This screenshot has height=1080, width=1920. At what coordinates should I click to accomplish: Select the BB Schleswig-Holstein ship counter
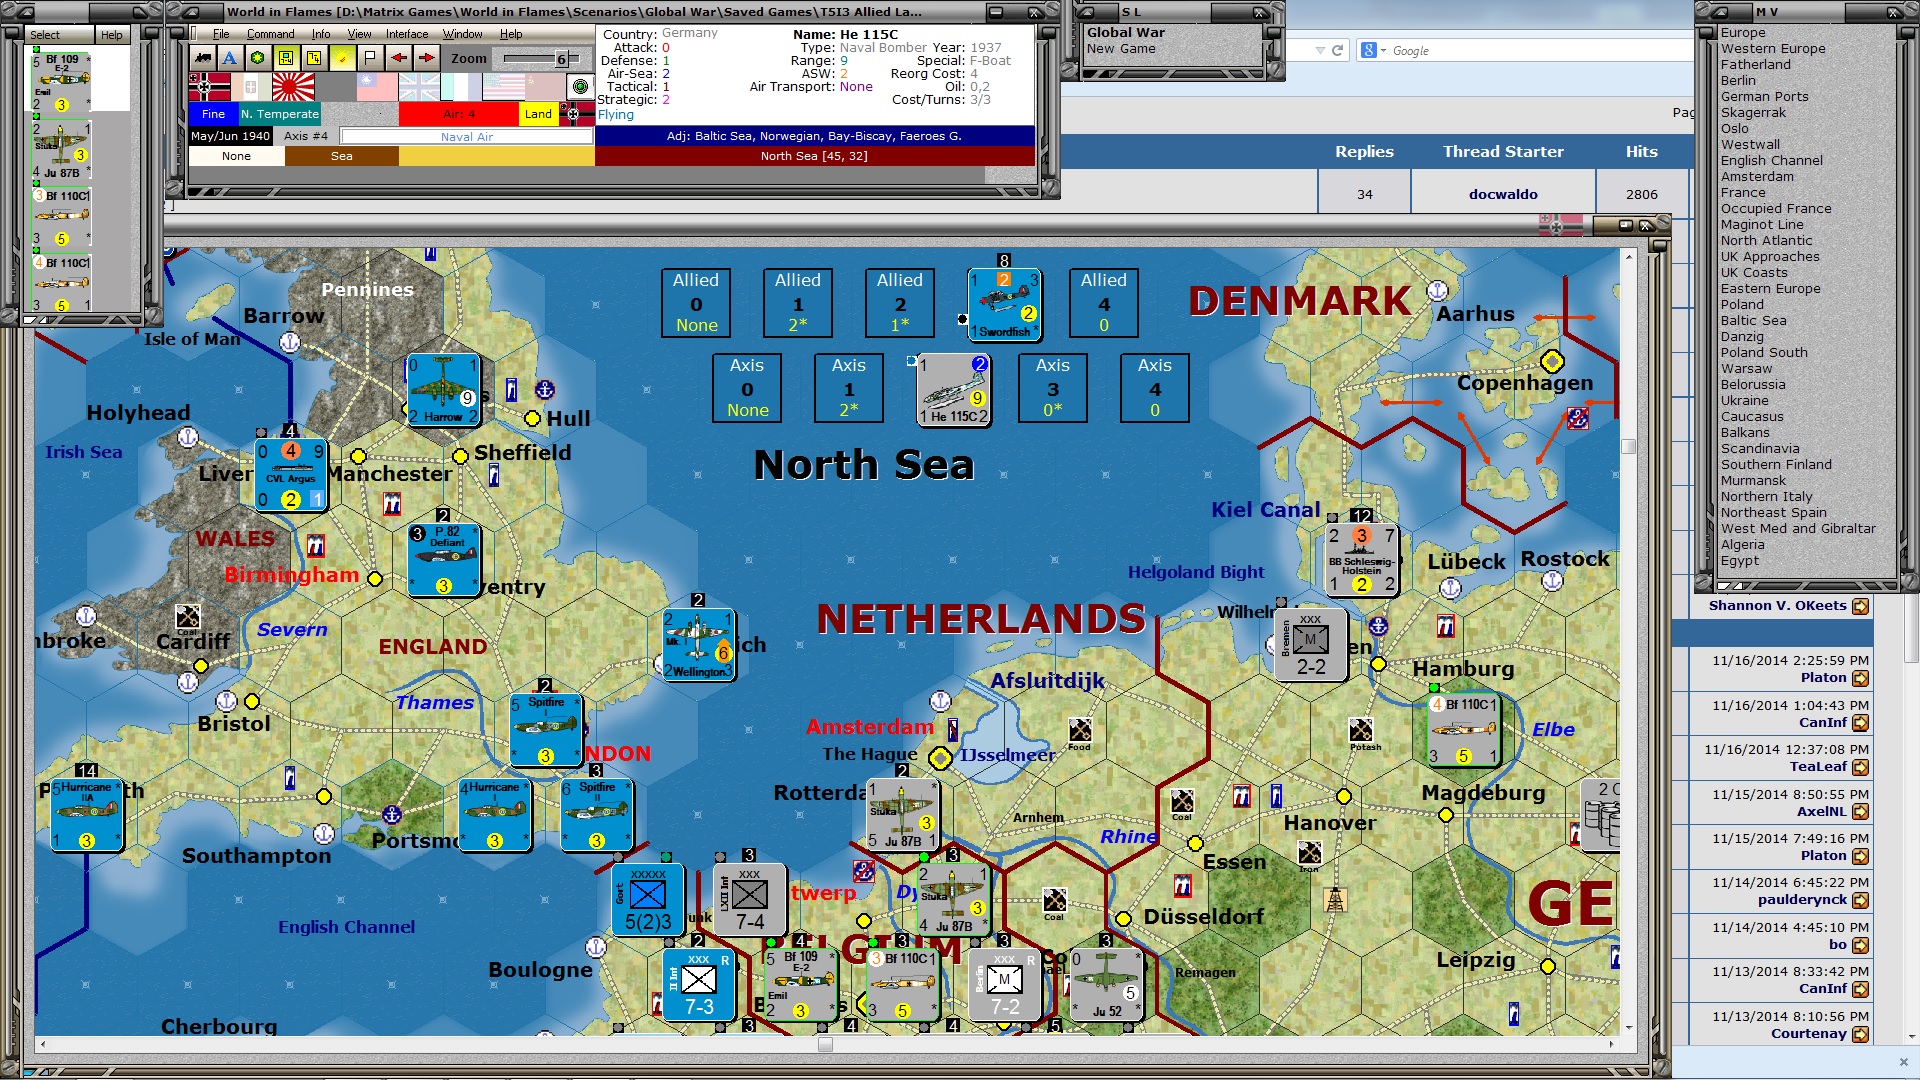pos(1361,560)
